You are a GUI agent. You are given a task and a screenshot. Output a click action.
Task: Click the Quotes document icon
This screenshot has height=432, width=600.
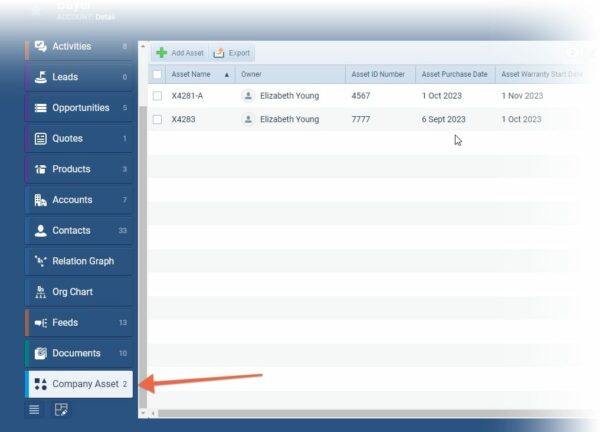[x=41, y=138]
